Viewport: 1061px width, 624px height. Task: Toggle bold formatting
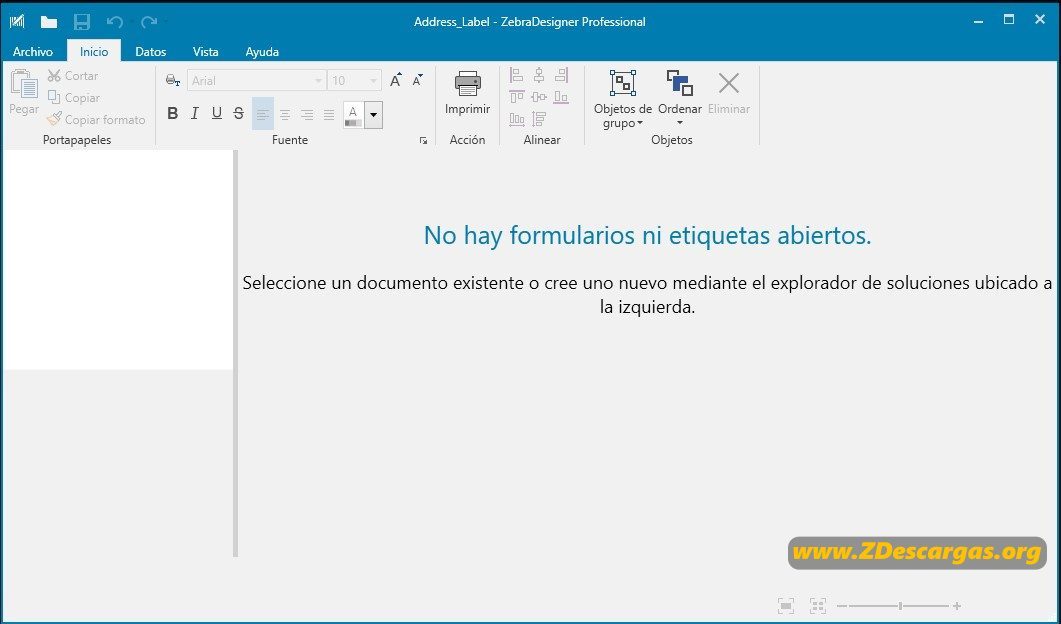coord(173,114)
